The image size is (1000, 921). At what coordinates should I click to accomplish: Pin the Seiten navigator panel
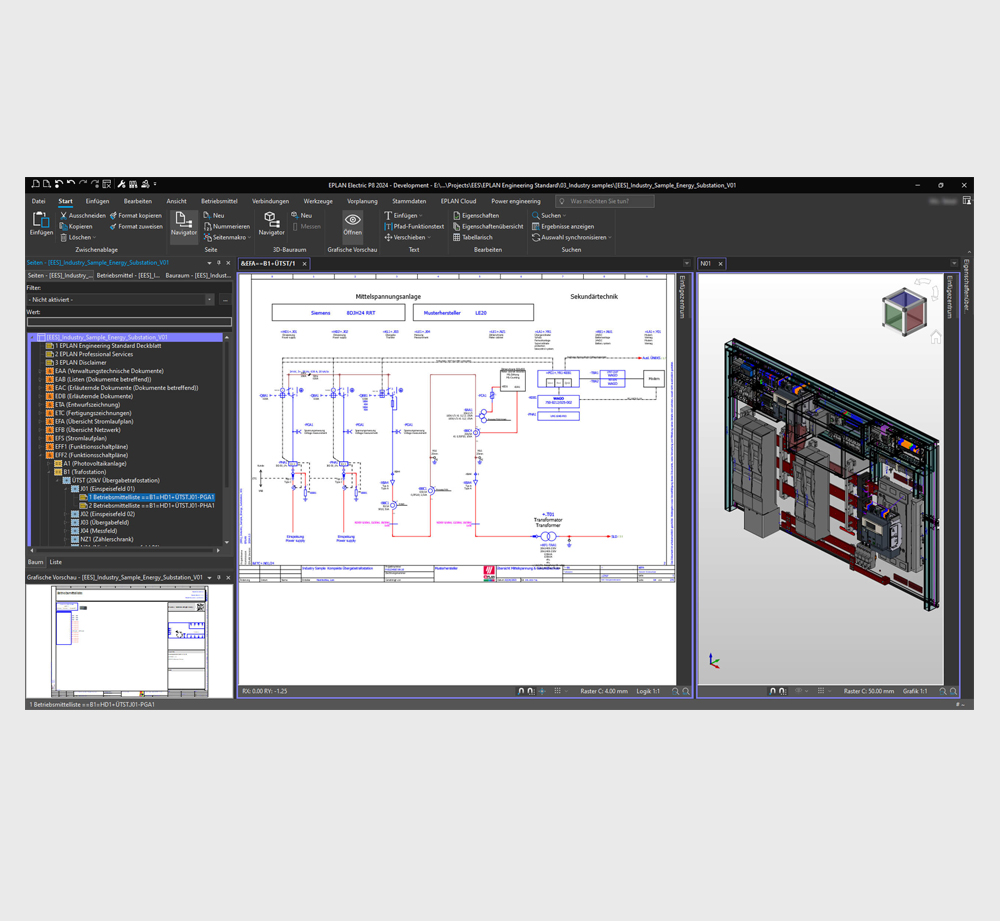coord(219,263)
